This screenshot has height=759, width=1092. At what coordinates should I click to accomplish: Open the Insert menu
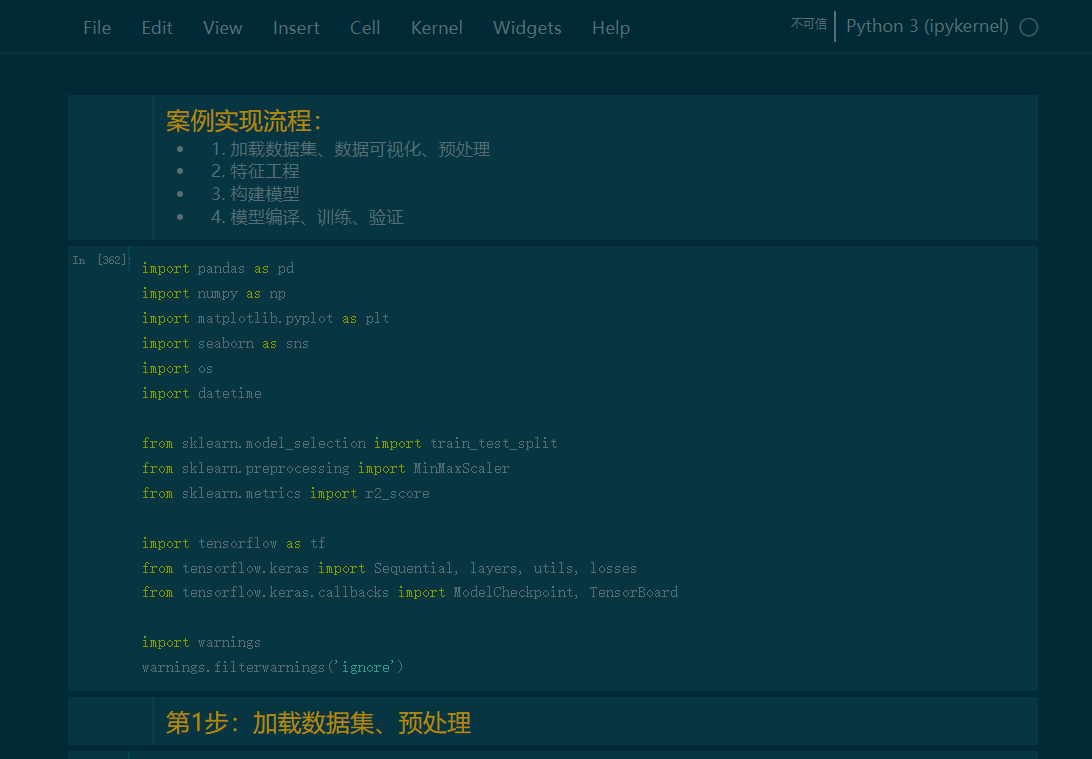tap(296, 28)
